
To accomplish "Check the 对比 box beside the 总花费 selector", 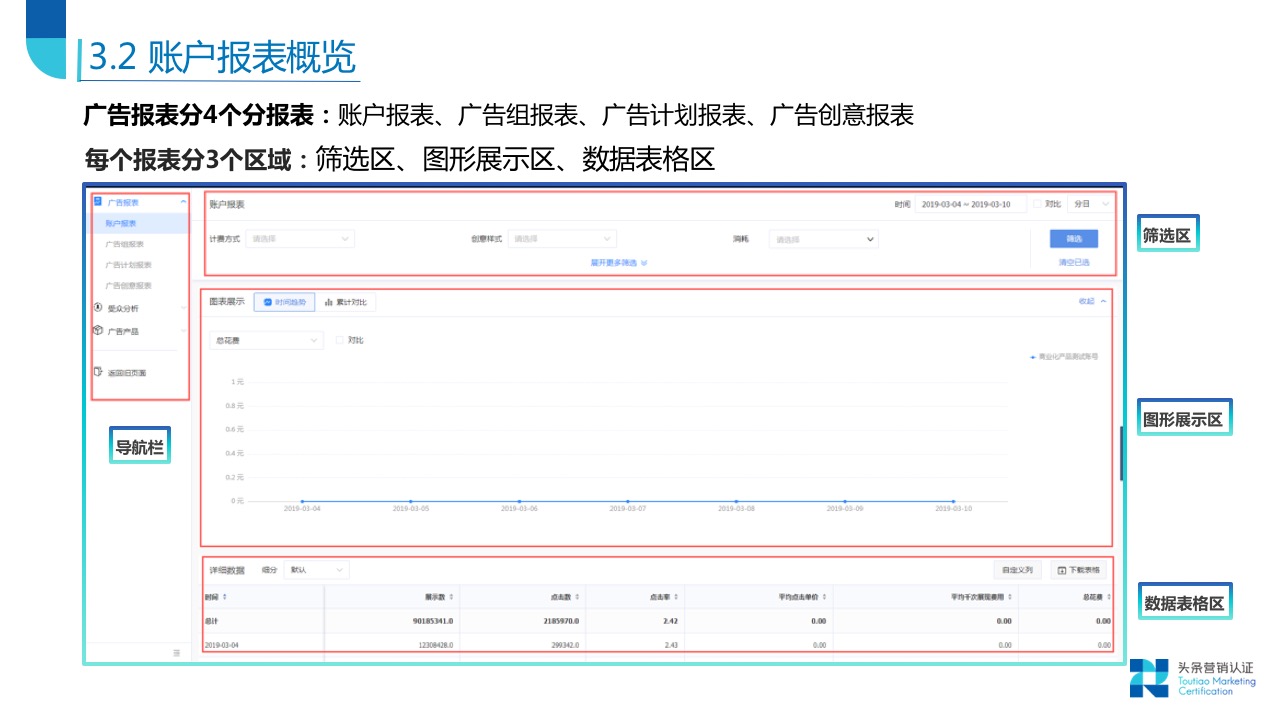I will click(x=340, y=340).
